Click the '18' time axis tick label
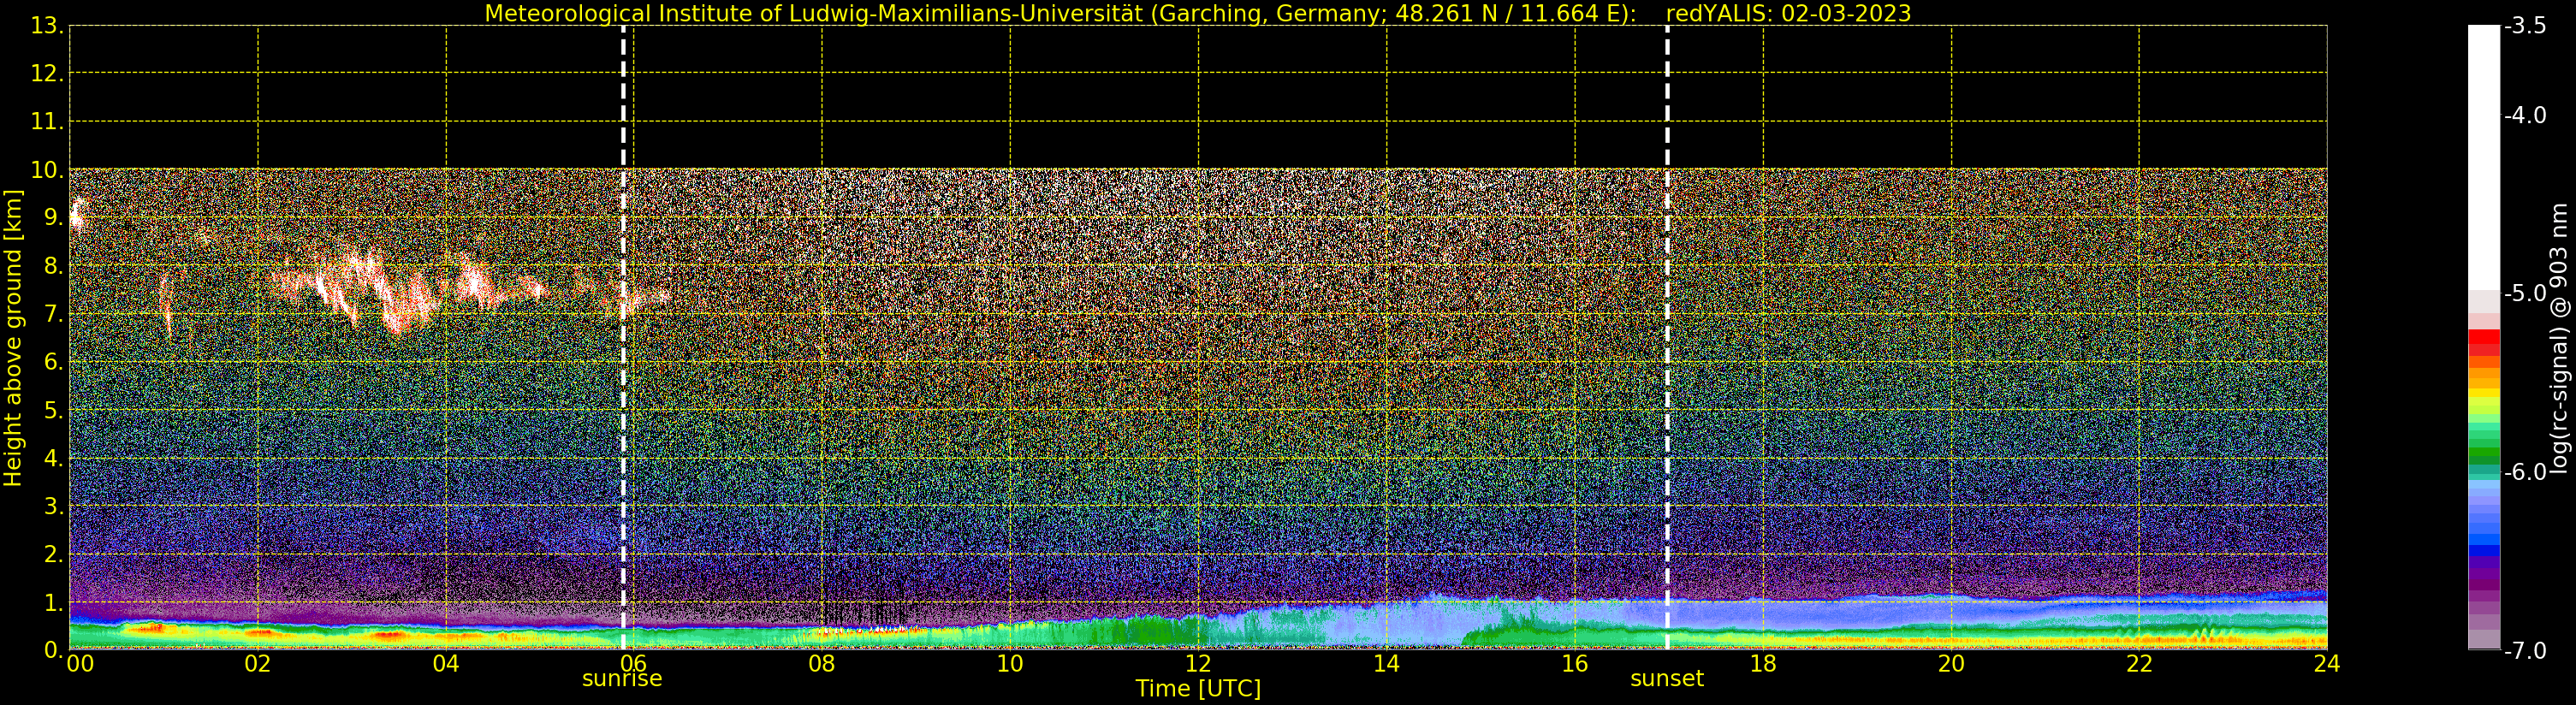2576x705 pixels. click(1763, 664)
